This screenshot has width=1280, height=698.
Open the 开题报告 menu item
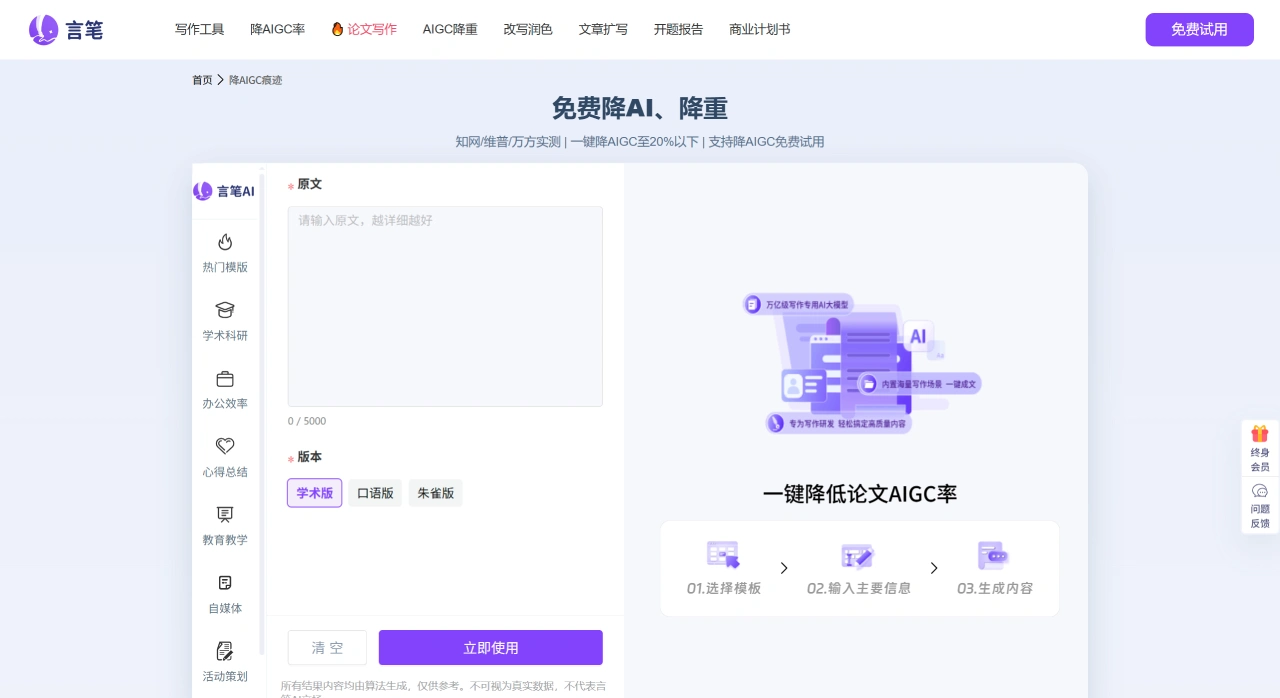point(679,29)
